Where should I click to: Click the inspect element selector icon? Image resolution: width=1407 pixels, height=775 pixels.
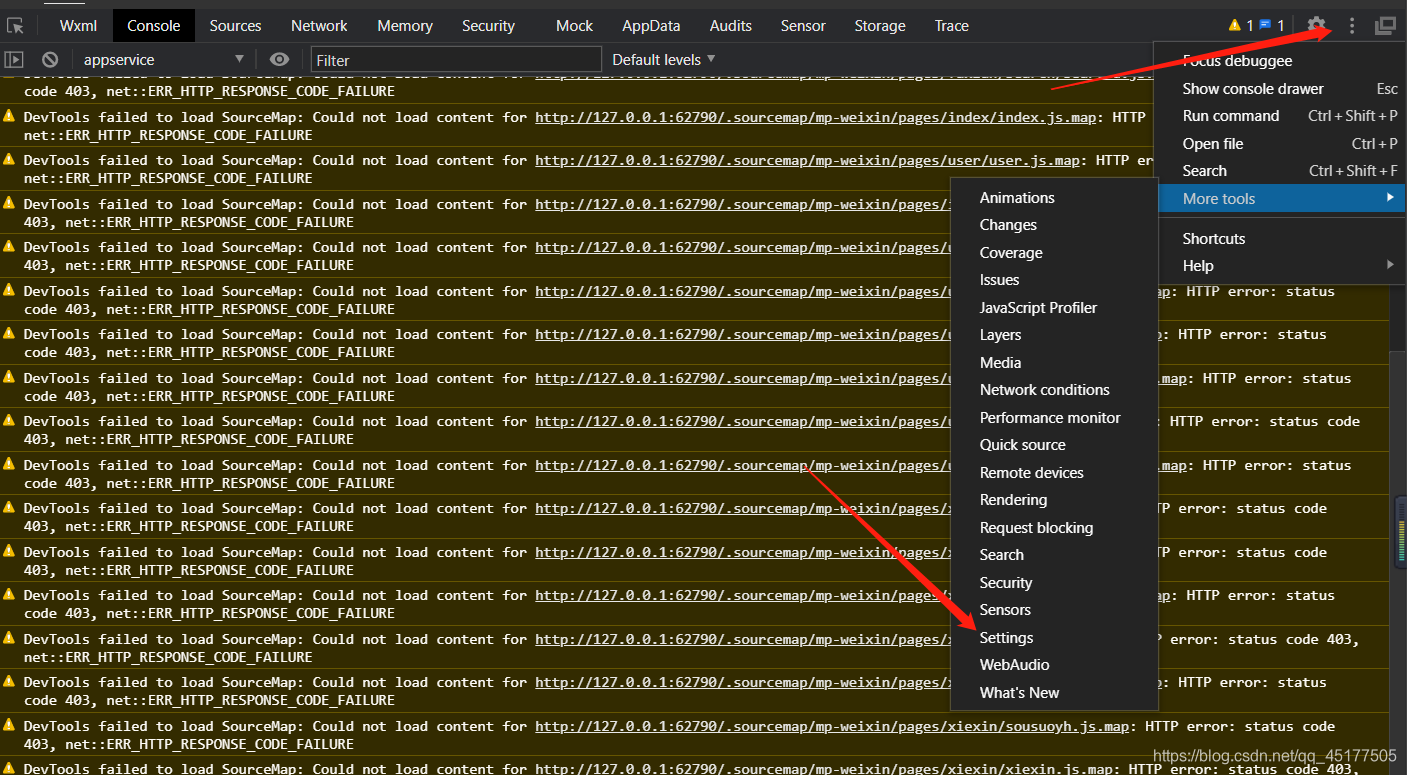point(15,26)
